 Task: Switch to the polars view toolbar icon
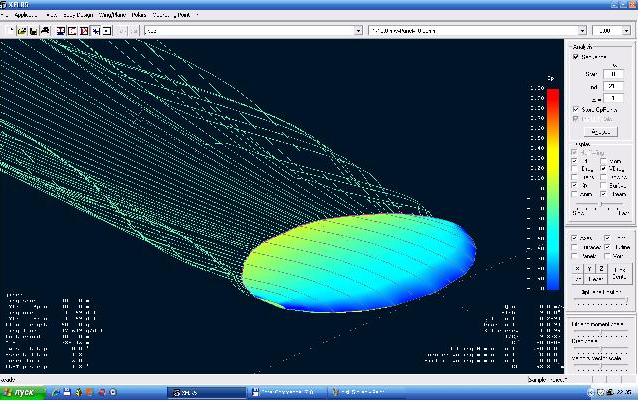pyautogui.click(x=72, y=31)
